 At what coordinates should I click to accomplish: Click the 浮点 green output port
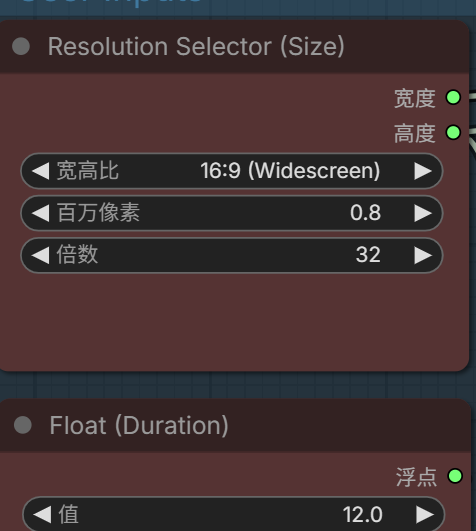pyautogui.click(x=455, y=476)
